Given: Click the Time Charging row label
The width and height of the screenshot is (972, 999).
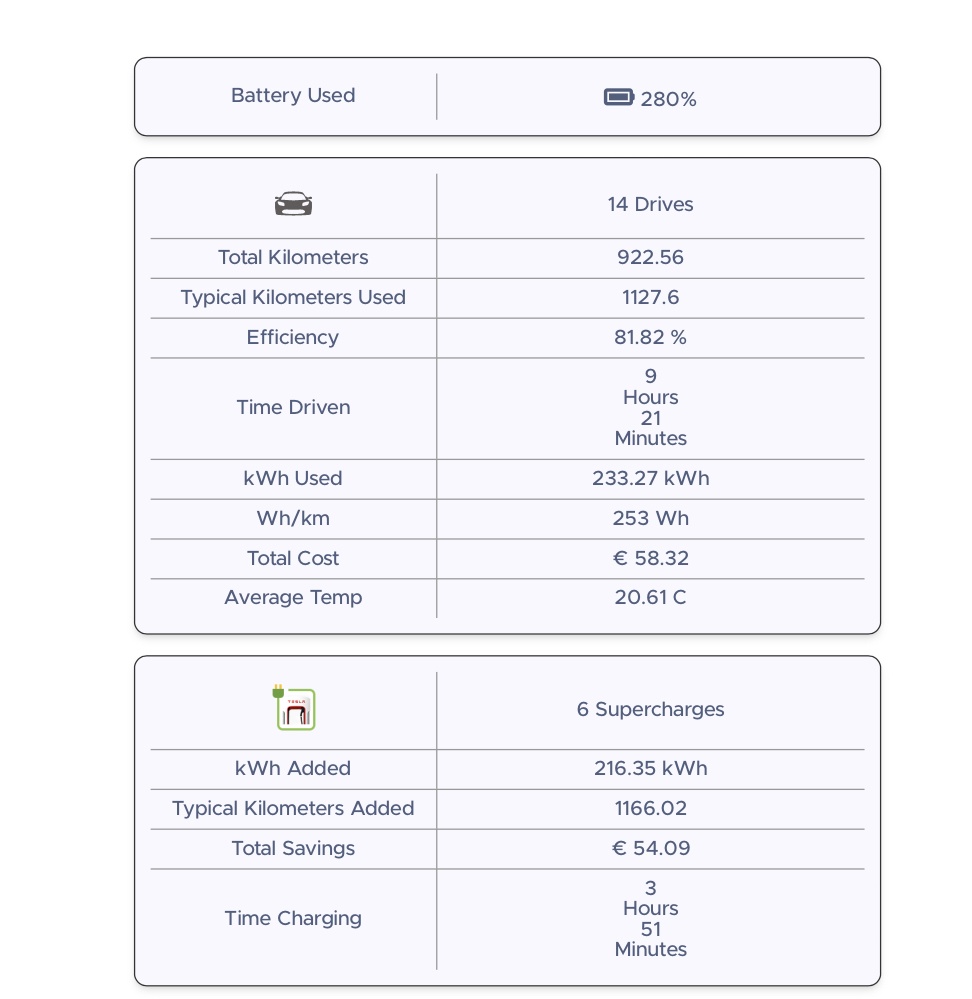Looking at the screenshot, I should coord(293,919).
